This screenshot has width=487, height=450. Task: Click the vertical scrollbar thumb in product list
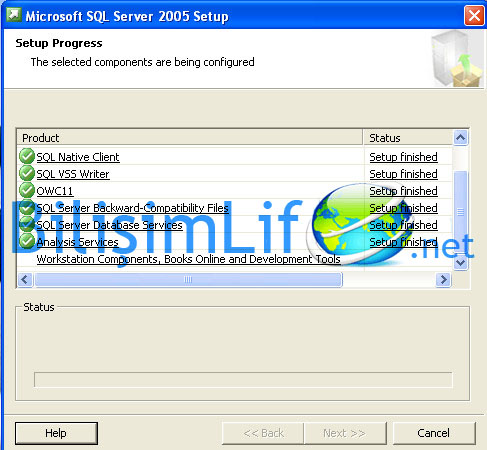pyautogui.click(x=460, y=212)
